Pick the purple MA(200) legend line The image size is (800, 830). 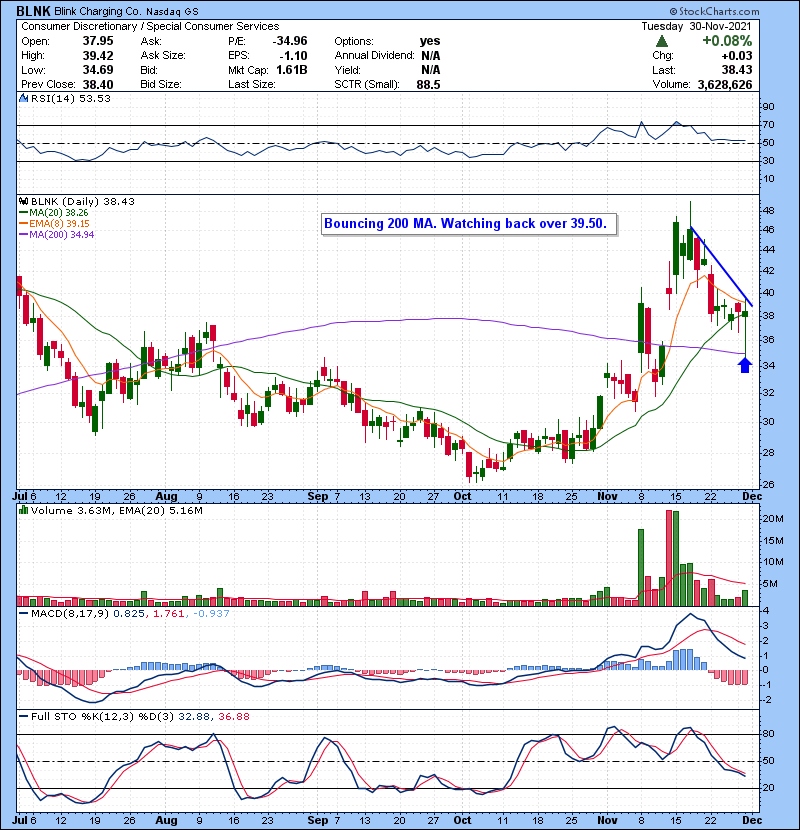(x=23, y=234)
